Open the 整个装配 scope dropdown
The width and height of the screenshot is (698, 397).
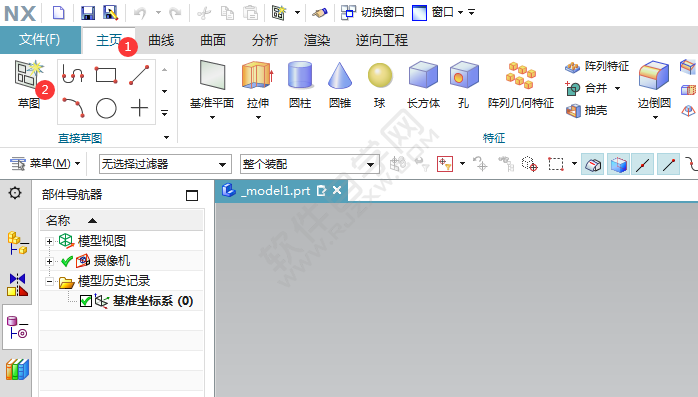tap(309, 164)
